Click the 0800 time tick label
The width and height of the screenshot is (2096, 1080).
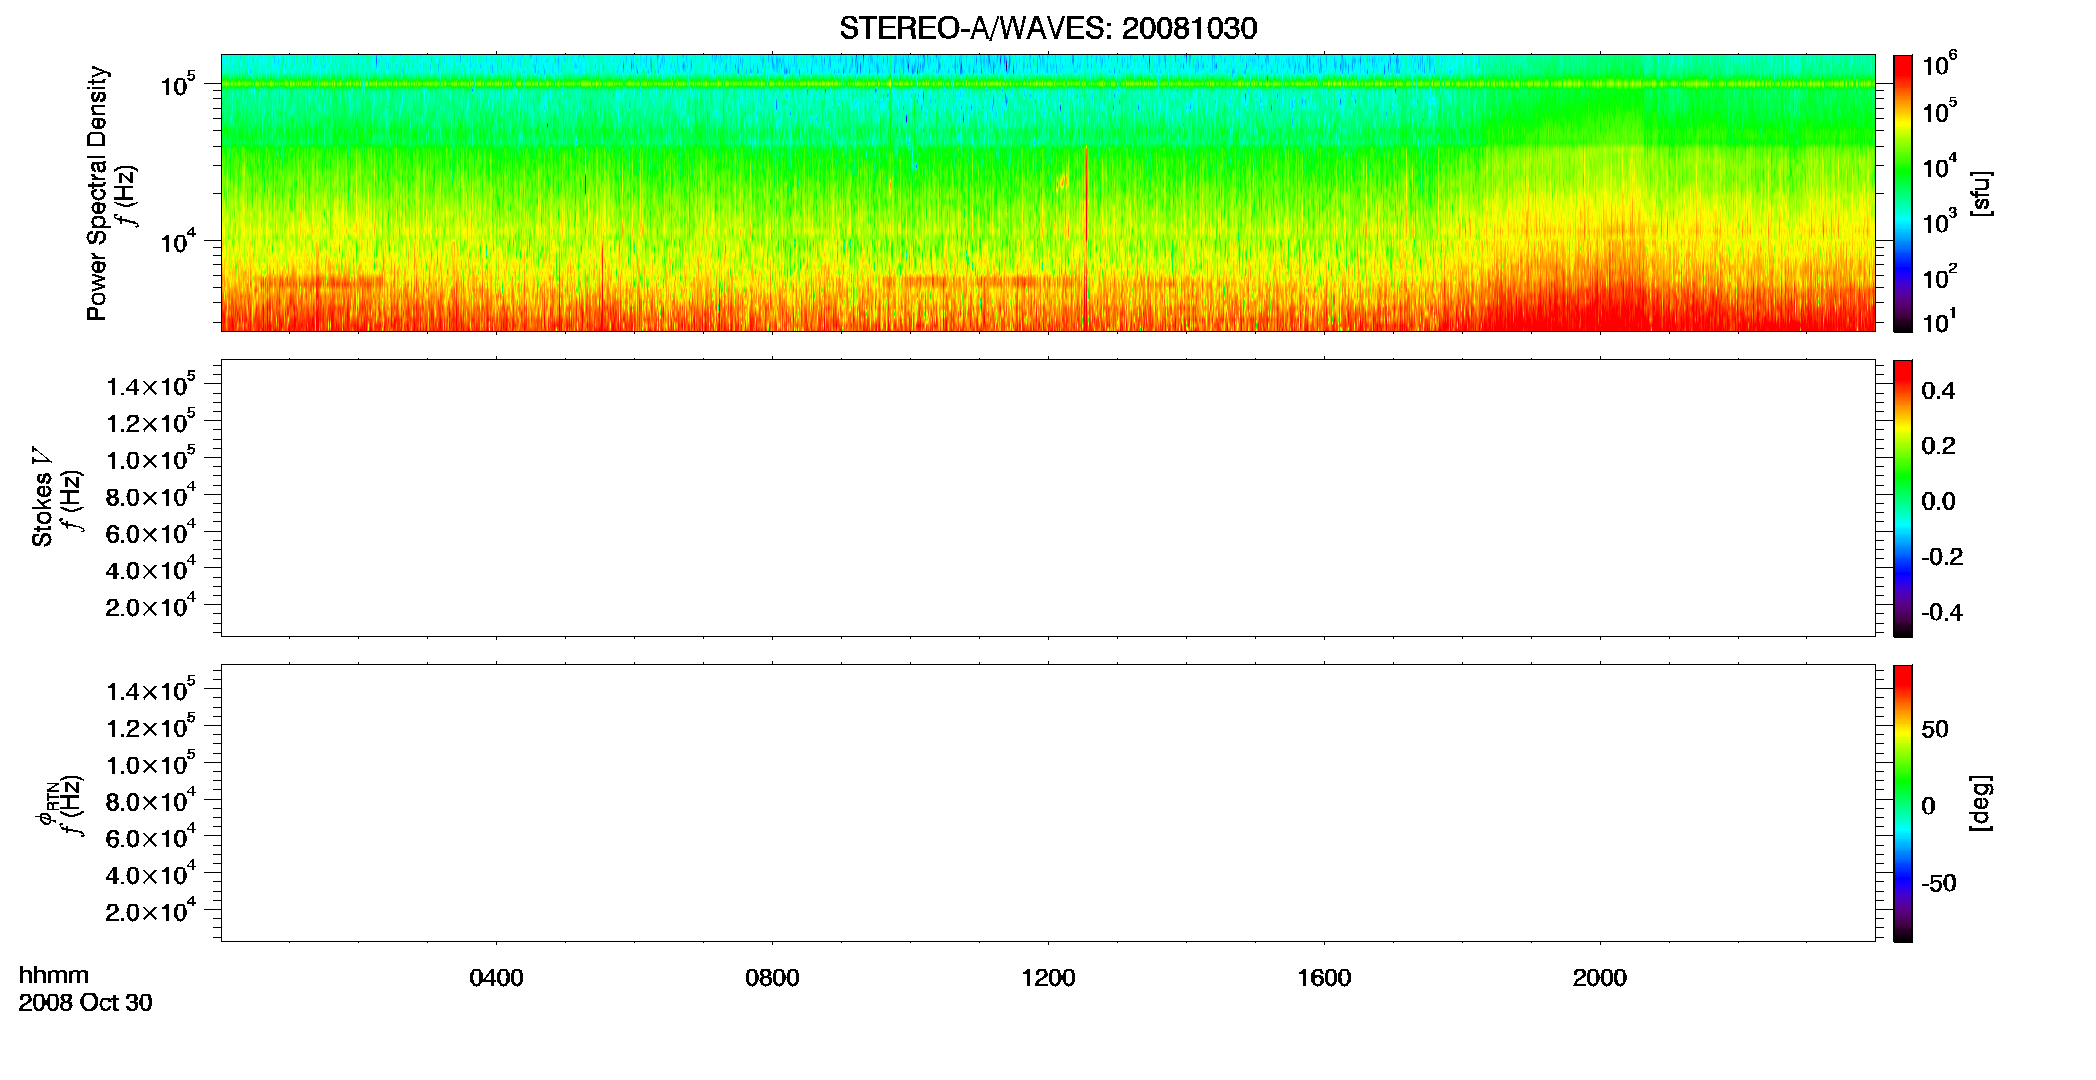tap(772, 978)
